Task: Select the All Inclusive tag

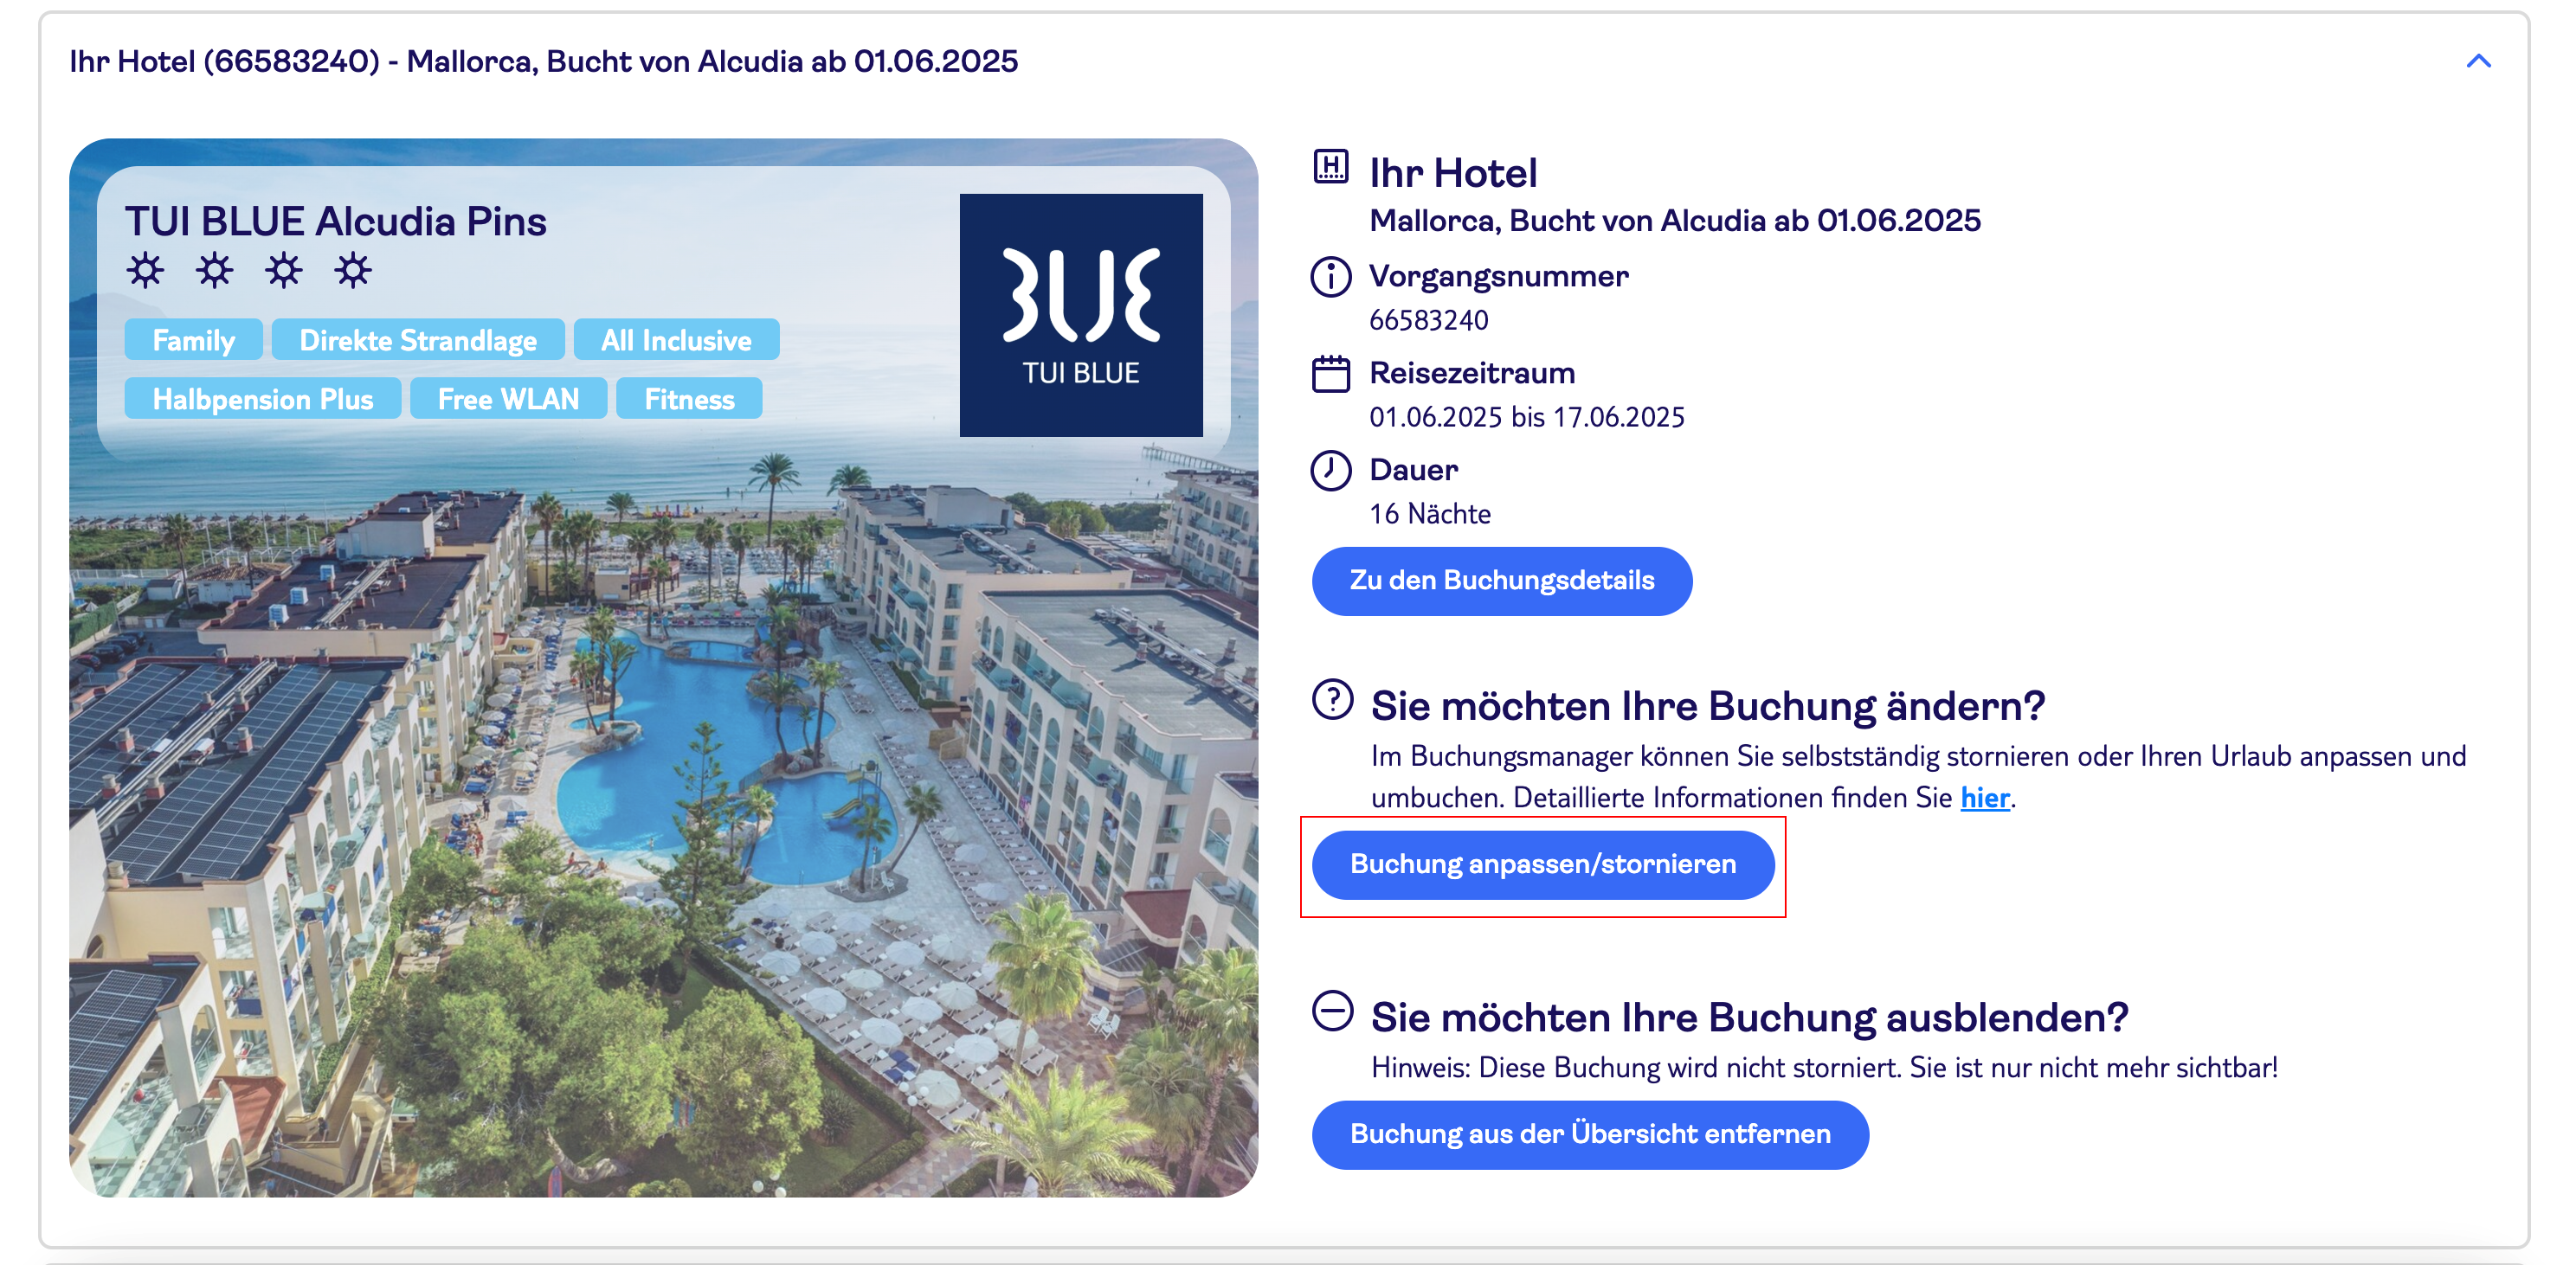Action: tap(676, 340)
